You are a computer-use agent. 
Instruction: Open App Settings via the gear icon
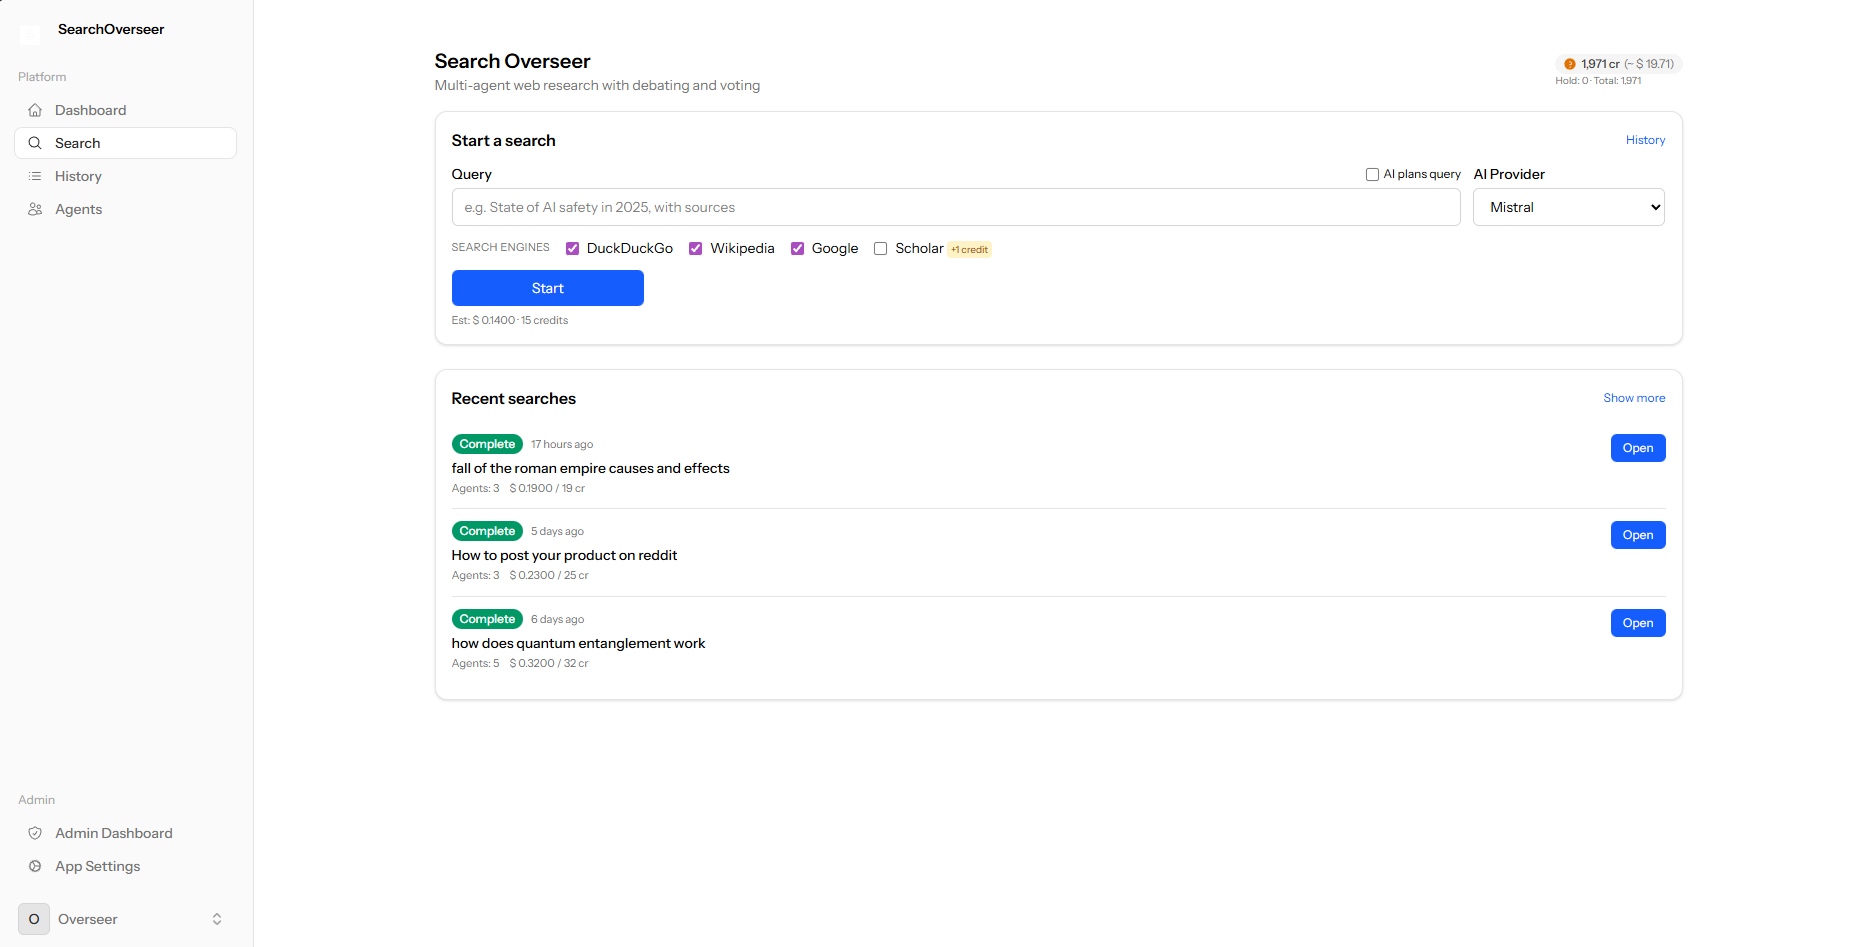[35, 866]
